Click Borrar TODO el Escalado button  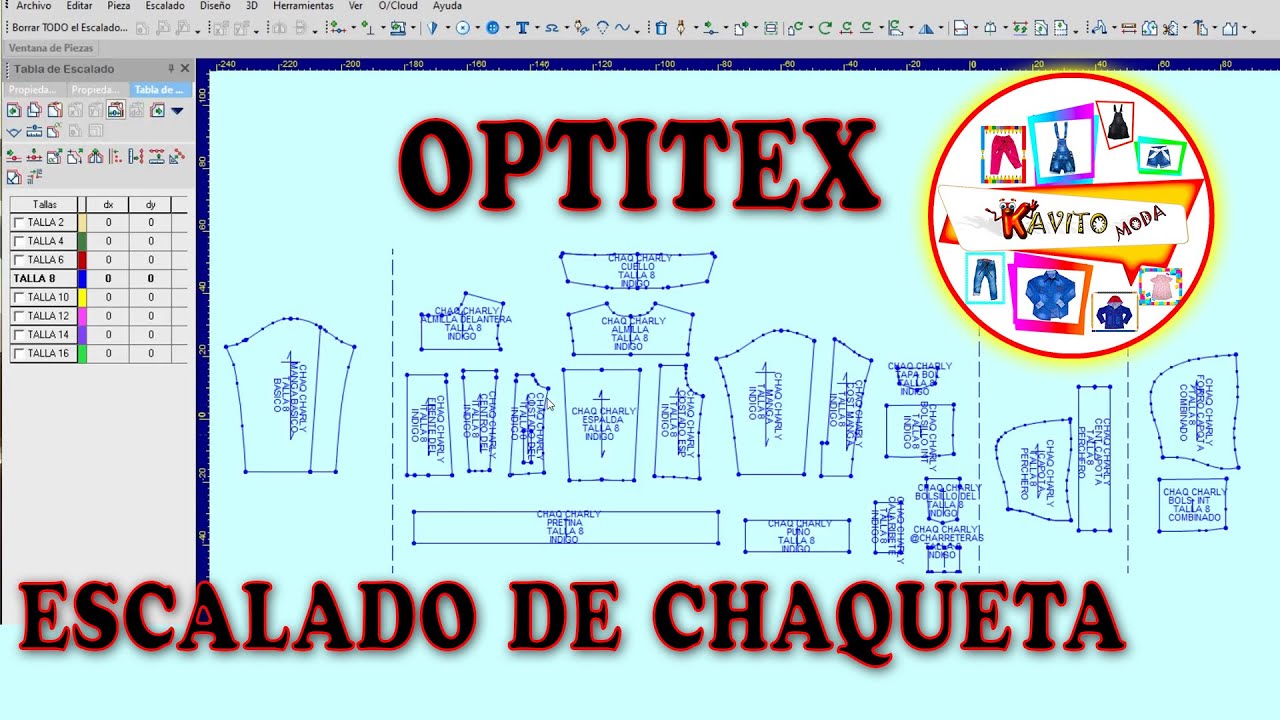[70, 28]
